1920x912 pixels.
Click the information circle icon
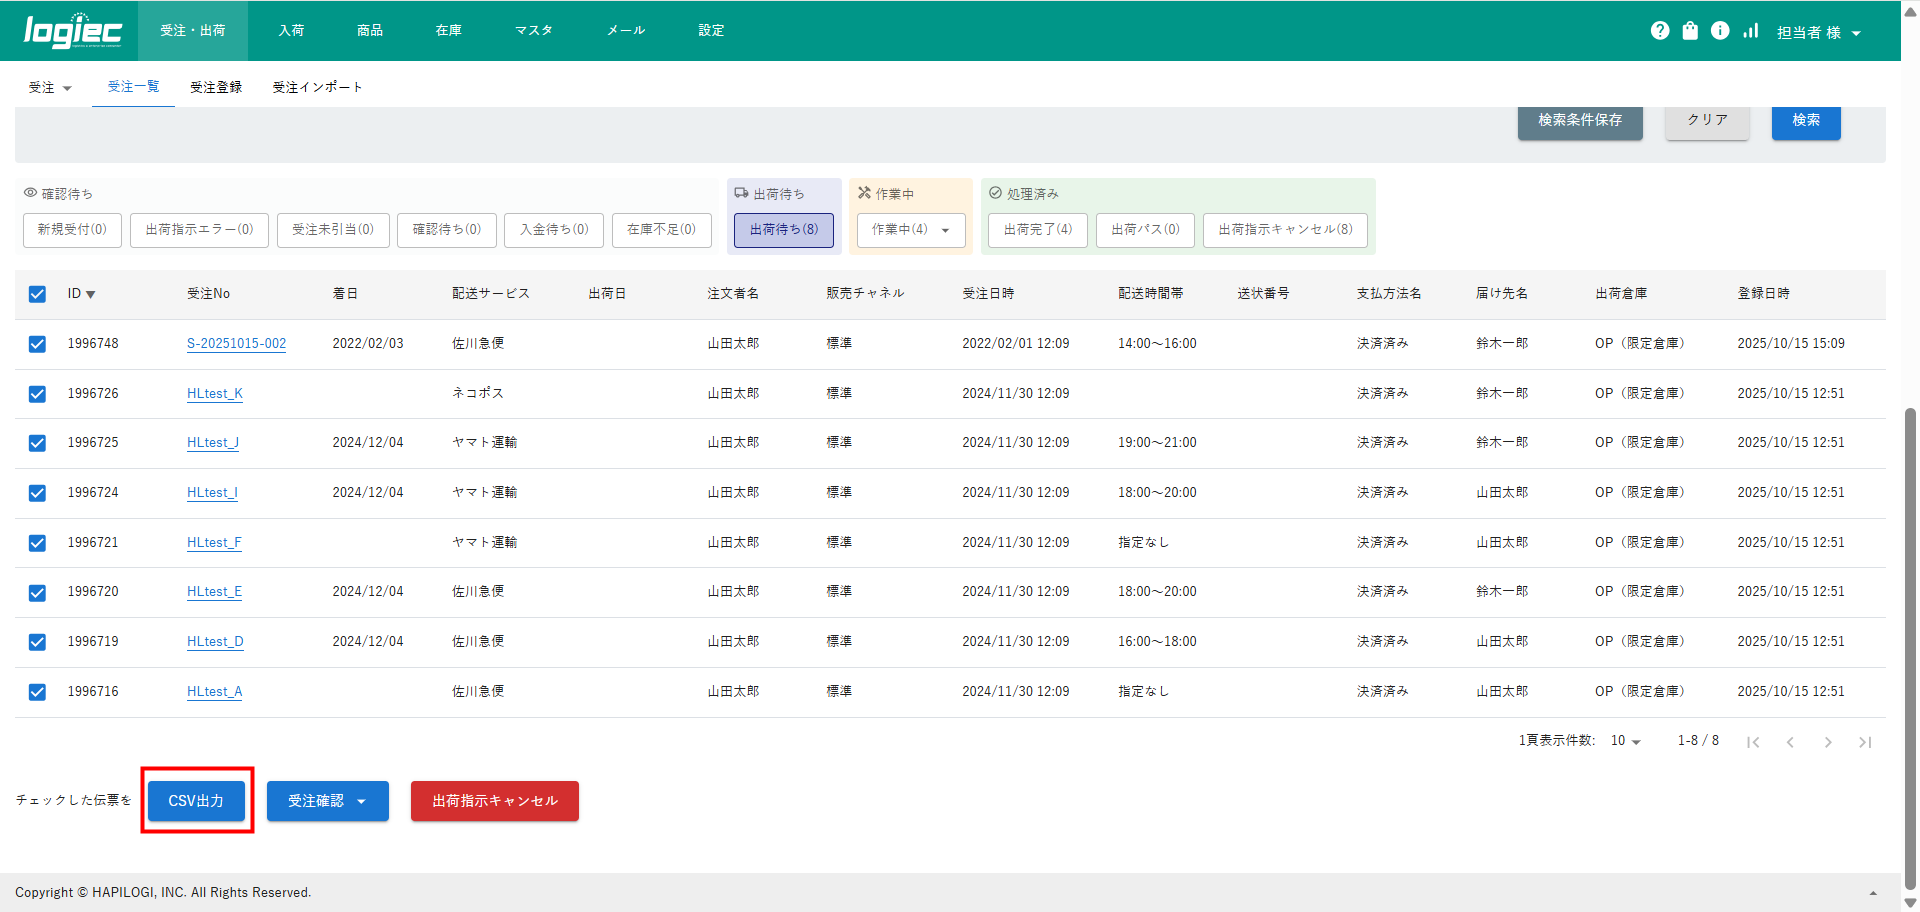click(x=1720, y=31)
